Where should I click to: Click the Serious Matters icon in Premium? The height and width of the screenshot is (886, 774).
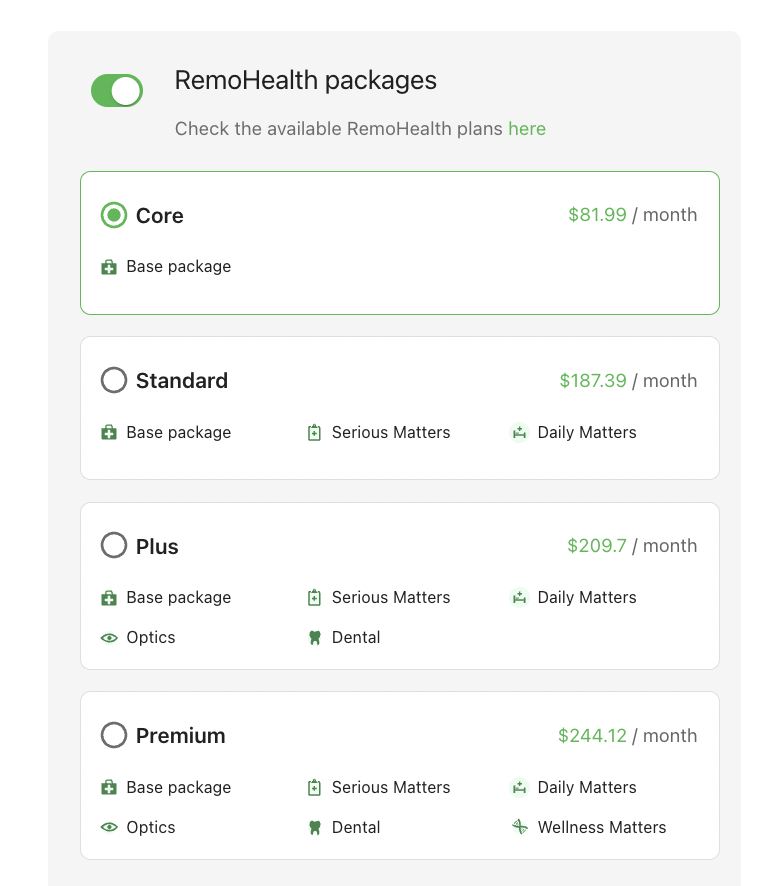314,788
